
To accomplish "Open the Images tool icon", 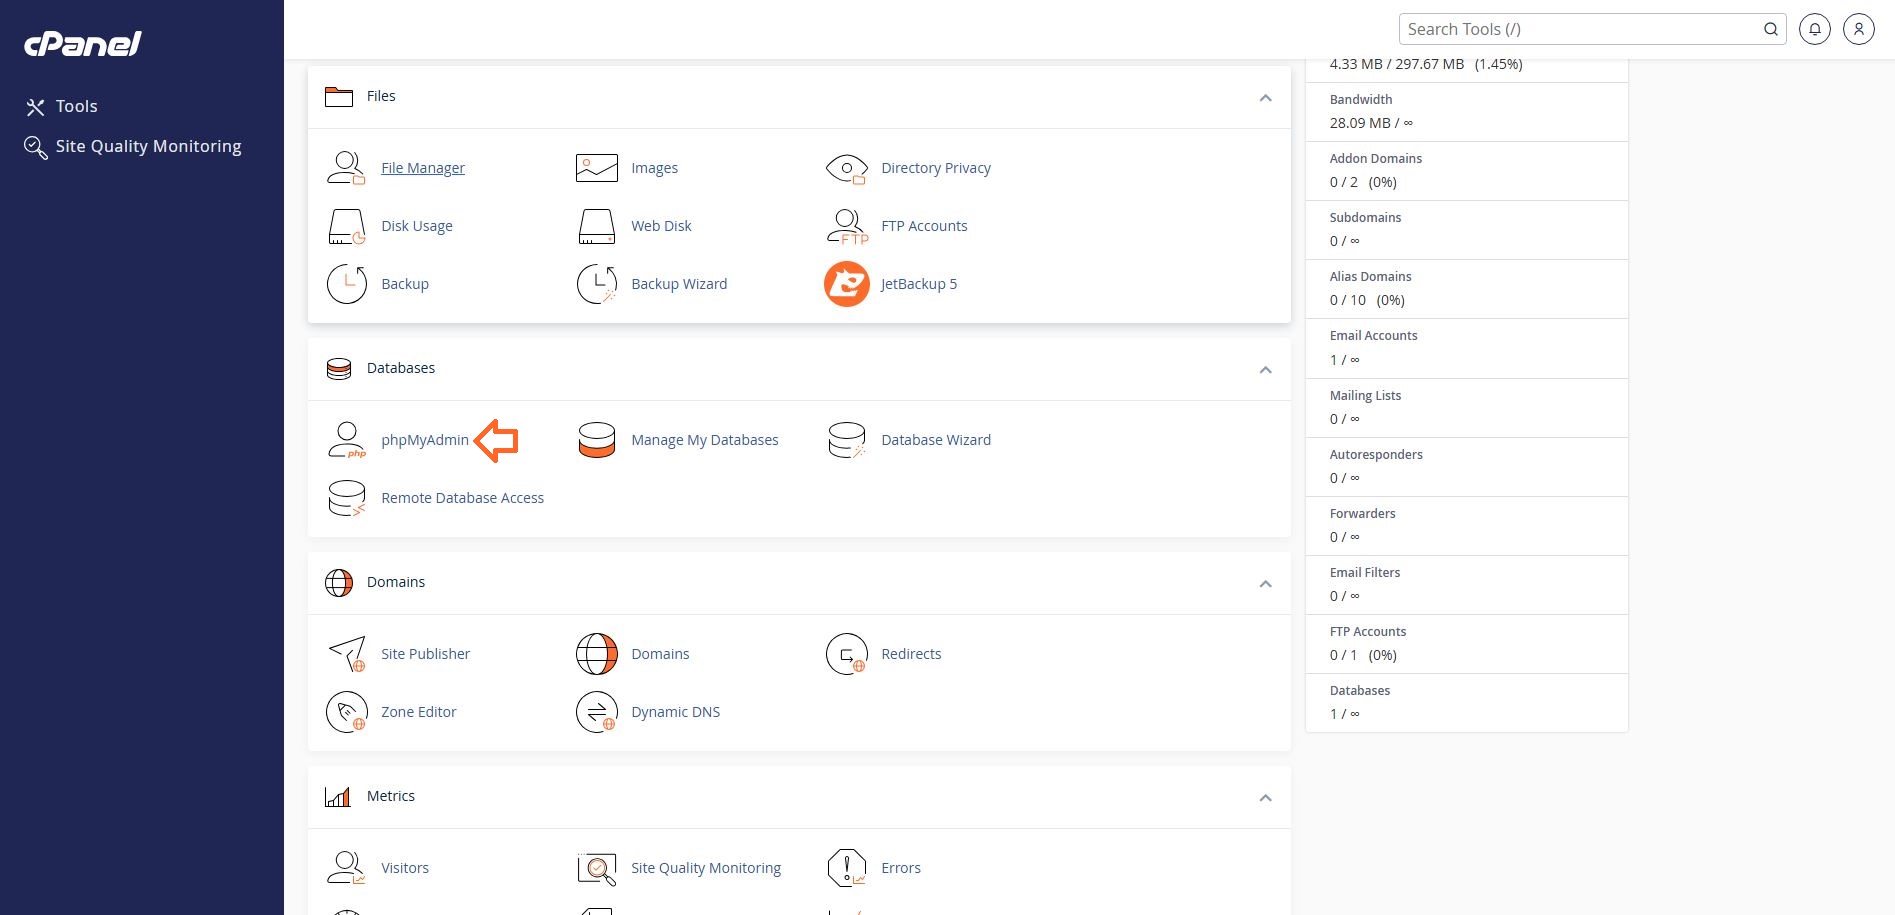I will click(596, 168).
